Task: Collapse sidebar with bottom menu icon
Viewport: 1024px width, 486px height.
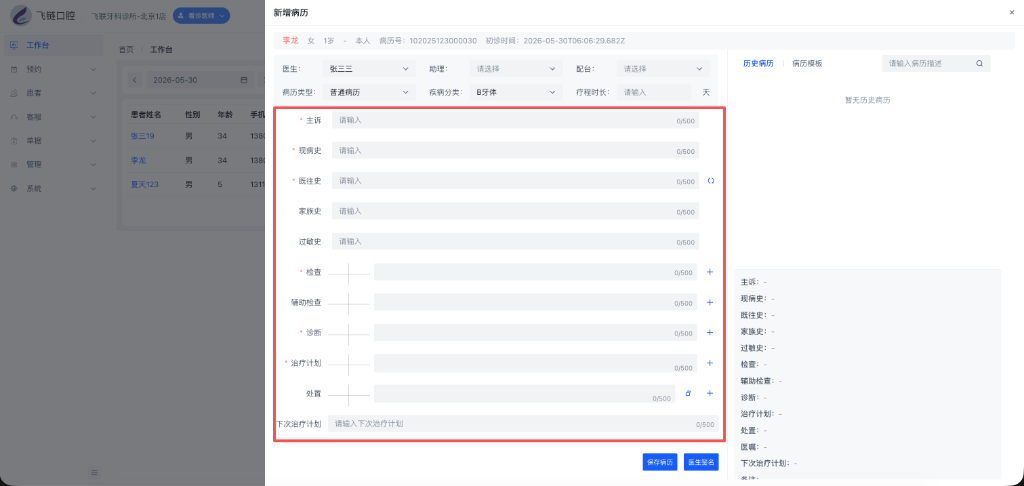Action: (95, 472)
